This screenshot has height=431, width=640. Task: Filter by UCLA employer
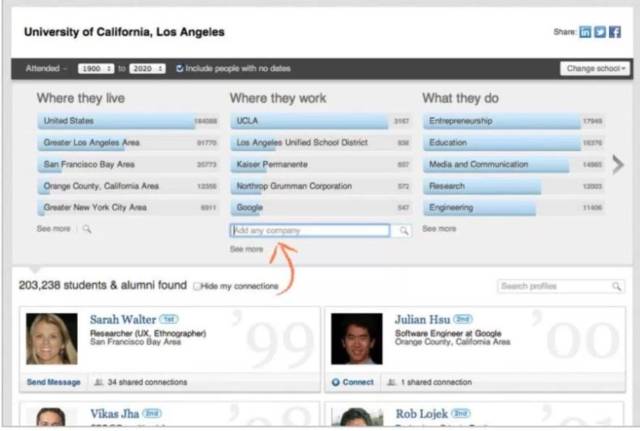pyautogui.click(x=320, y=121)
